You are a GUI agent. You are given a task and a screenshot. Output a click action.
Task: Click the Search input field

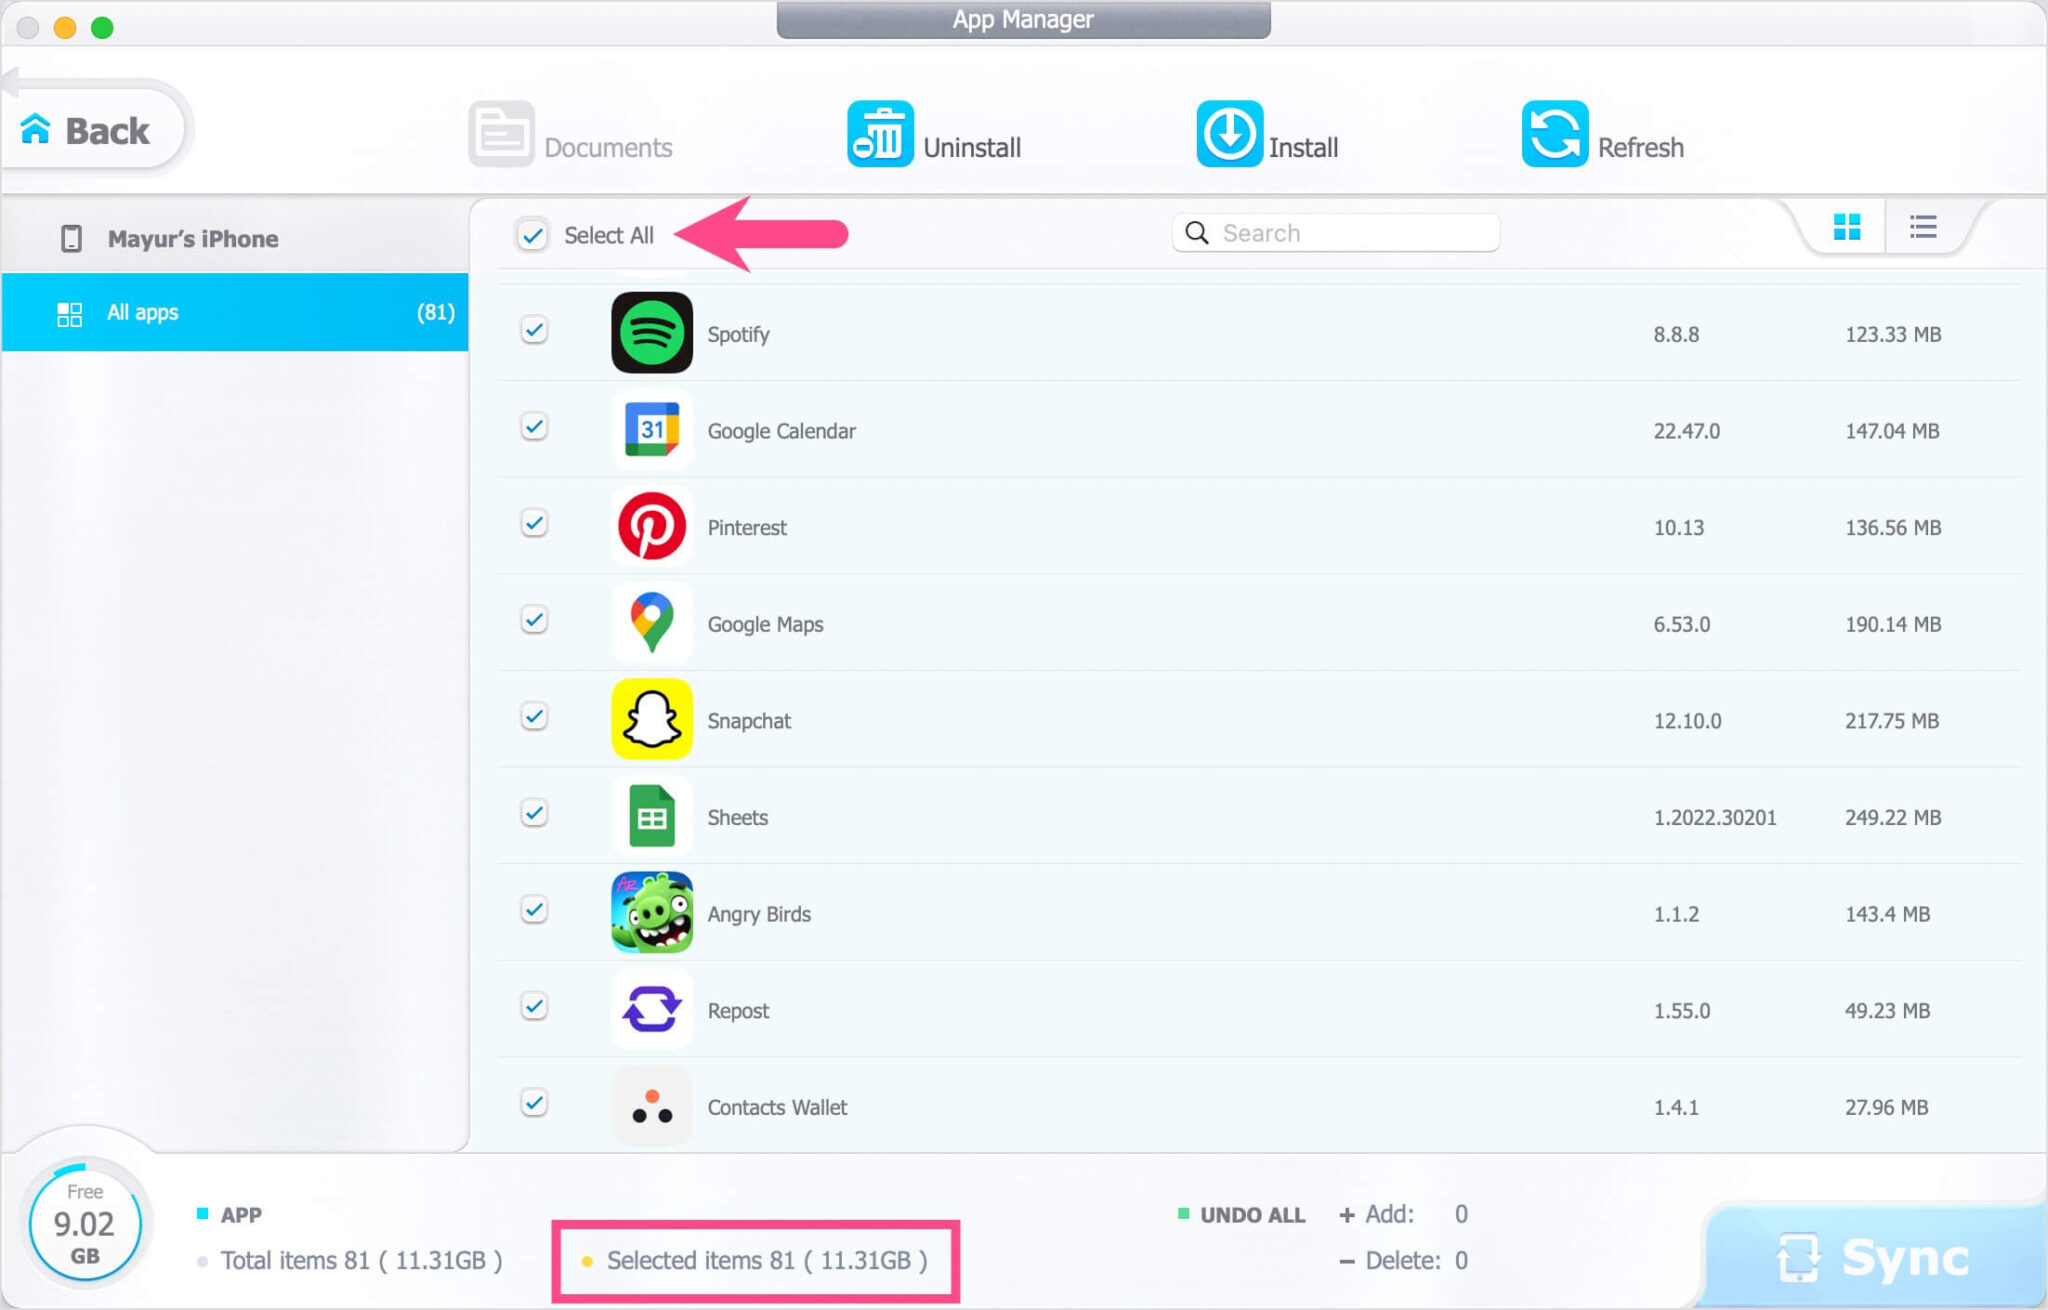tap(1337, 233)
